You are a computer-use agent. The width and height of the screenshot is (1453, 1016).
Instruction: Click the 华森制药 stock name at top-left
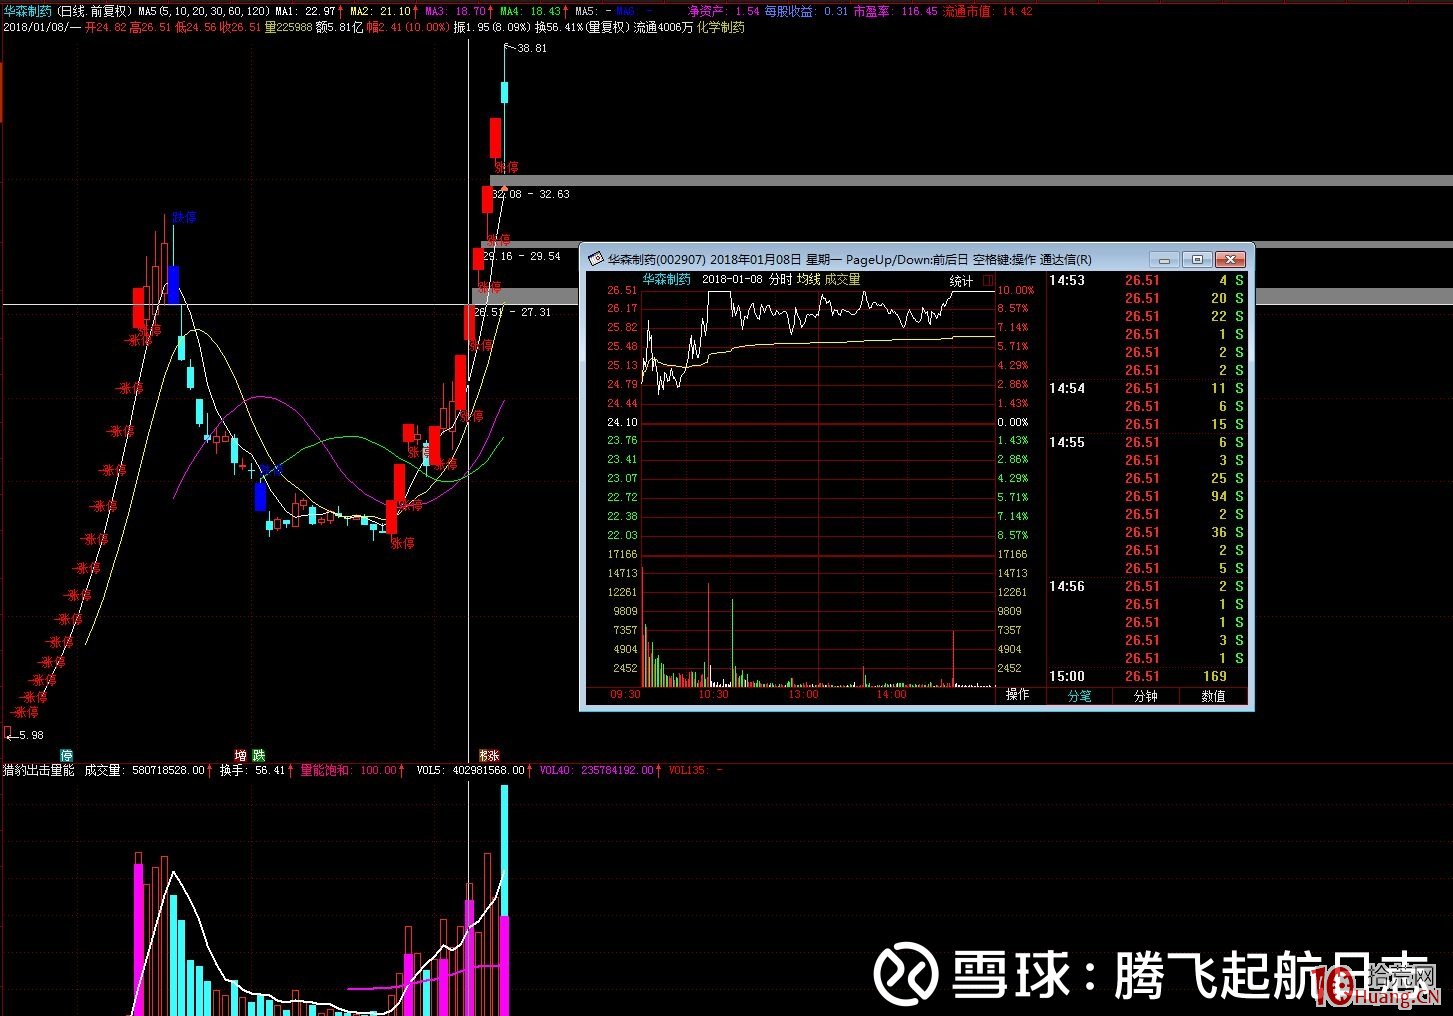(27, 11)
